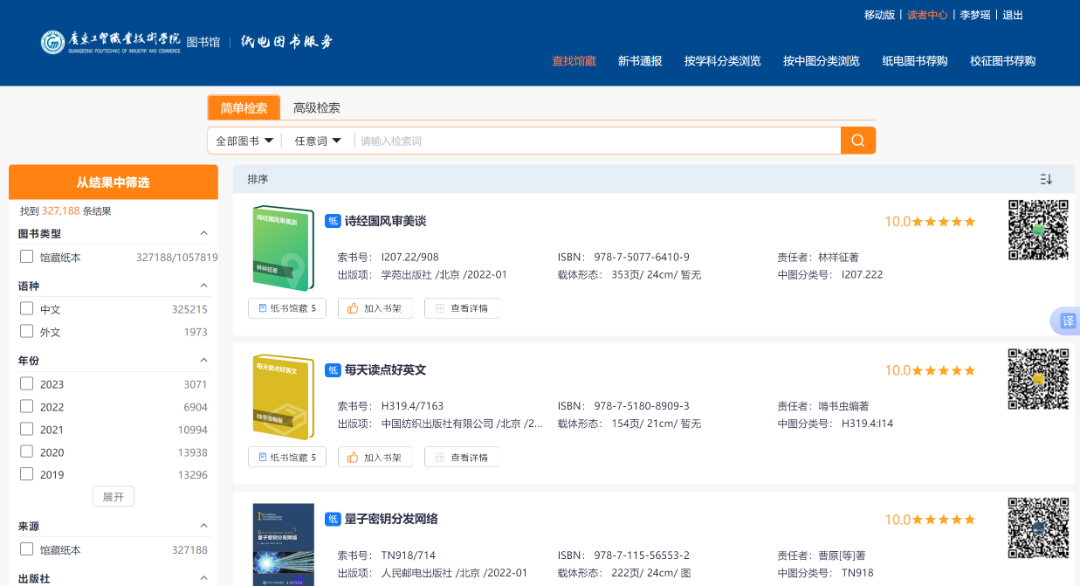Open 按学科分类浏览 in the navigation
This screenshot has width=1080, height=586.
coord(723,61)
